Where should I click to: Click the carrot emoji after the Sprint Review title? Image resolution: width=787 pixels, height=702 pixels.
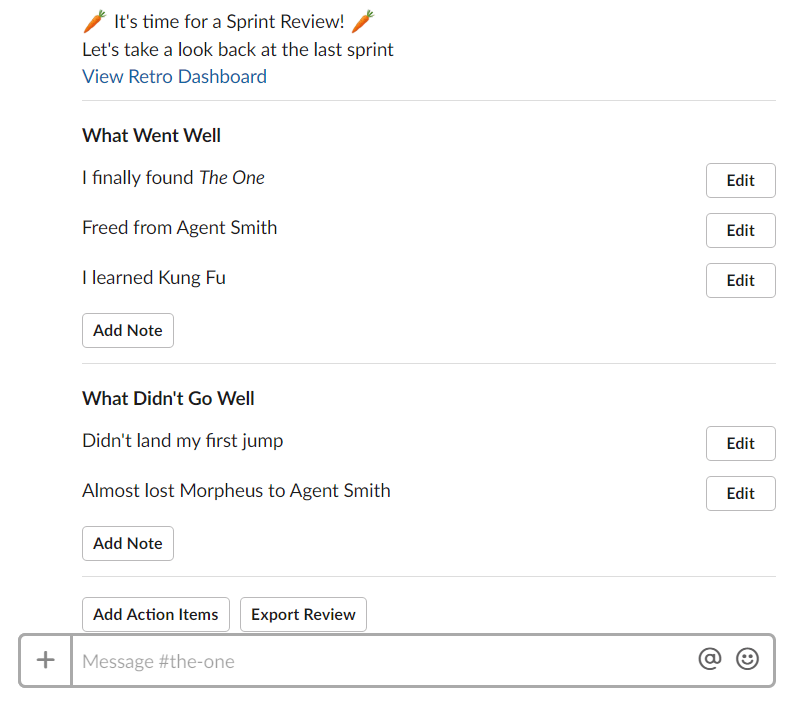coord(366,21)
